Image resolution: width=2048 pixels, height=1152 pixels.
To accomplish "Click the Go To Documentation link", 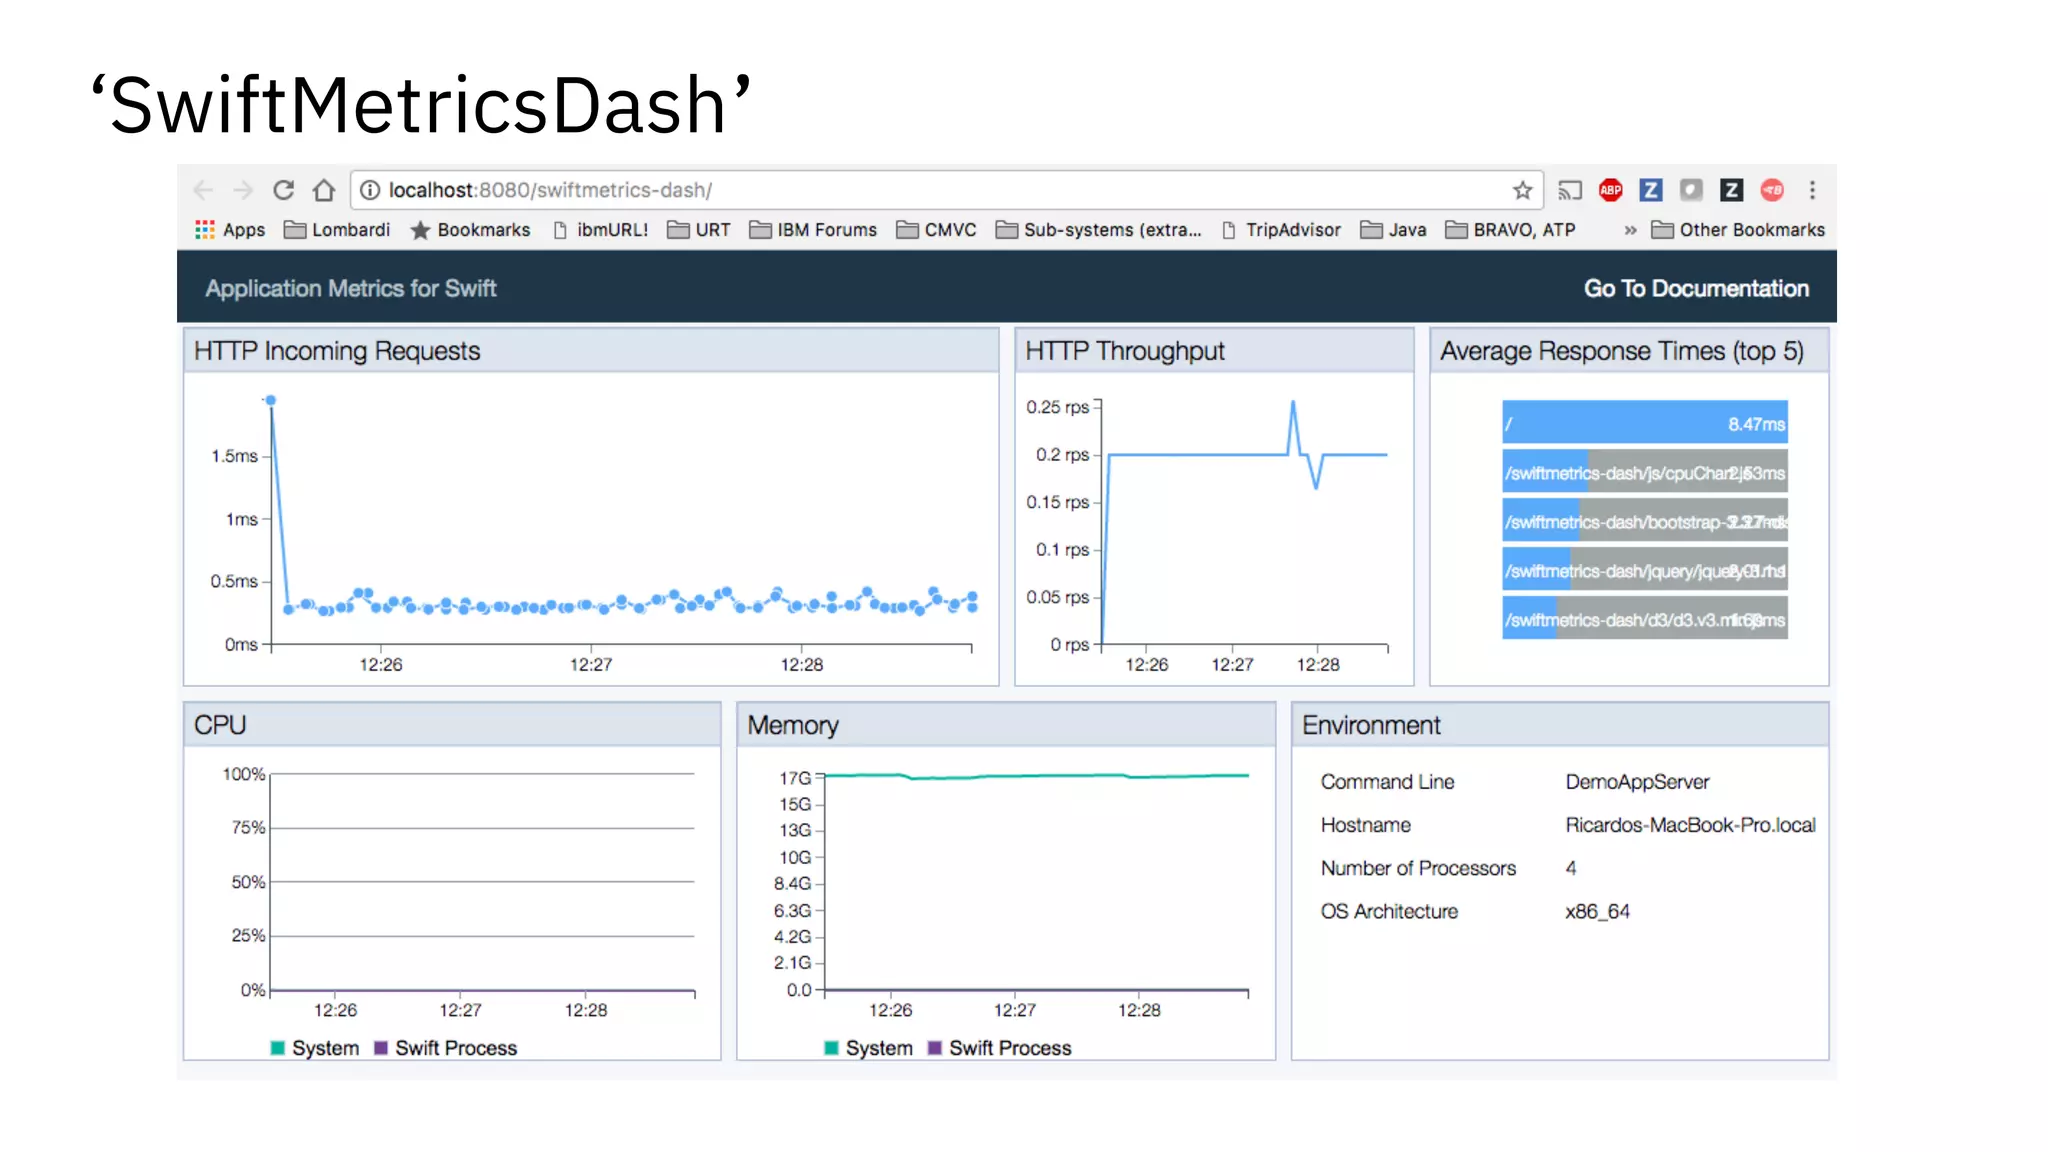I will coord(1696,288).
